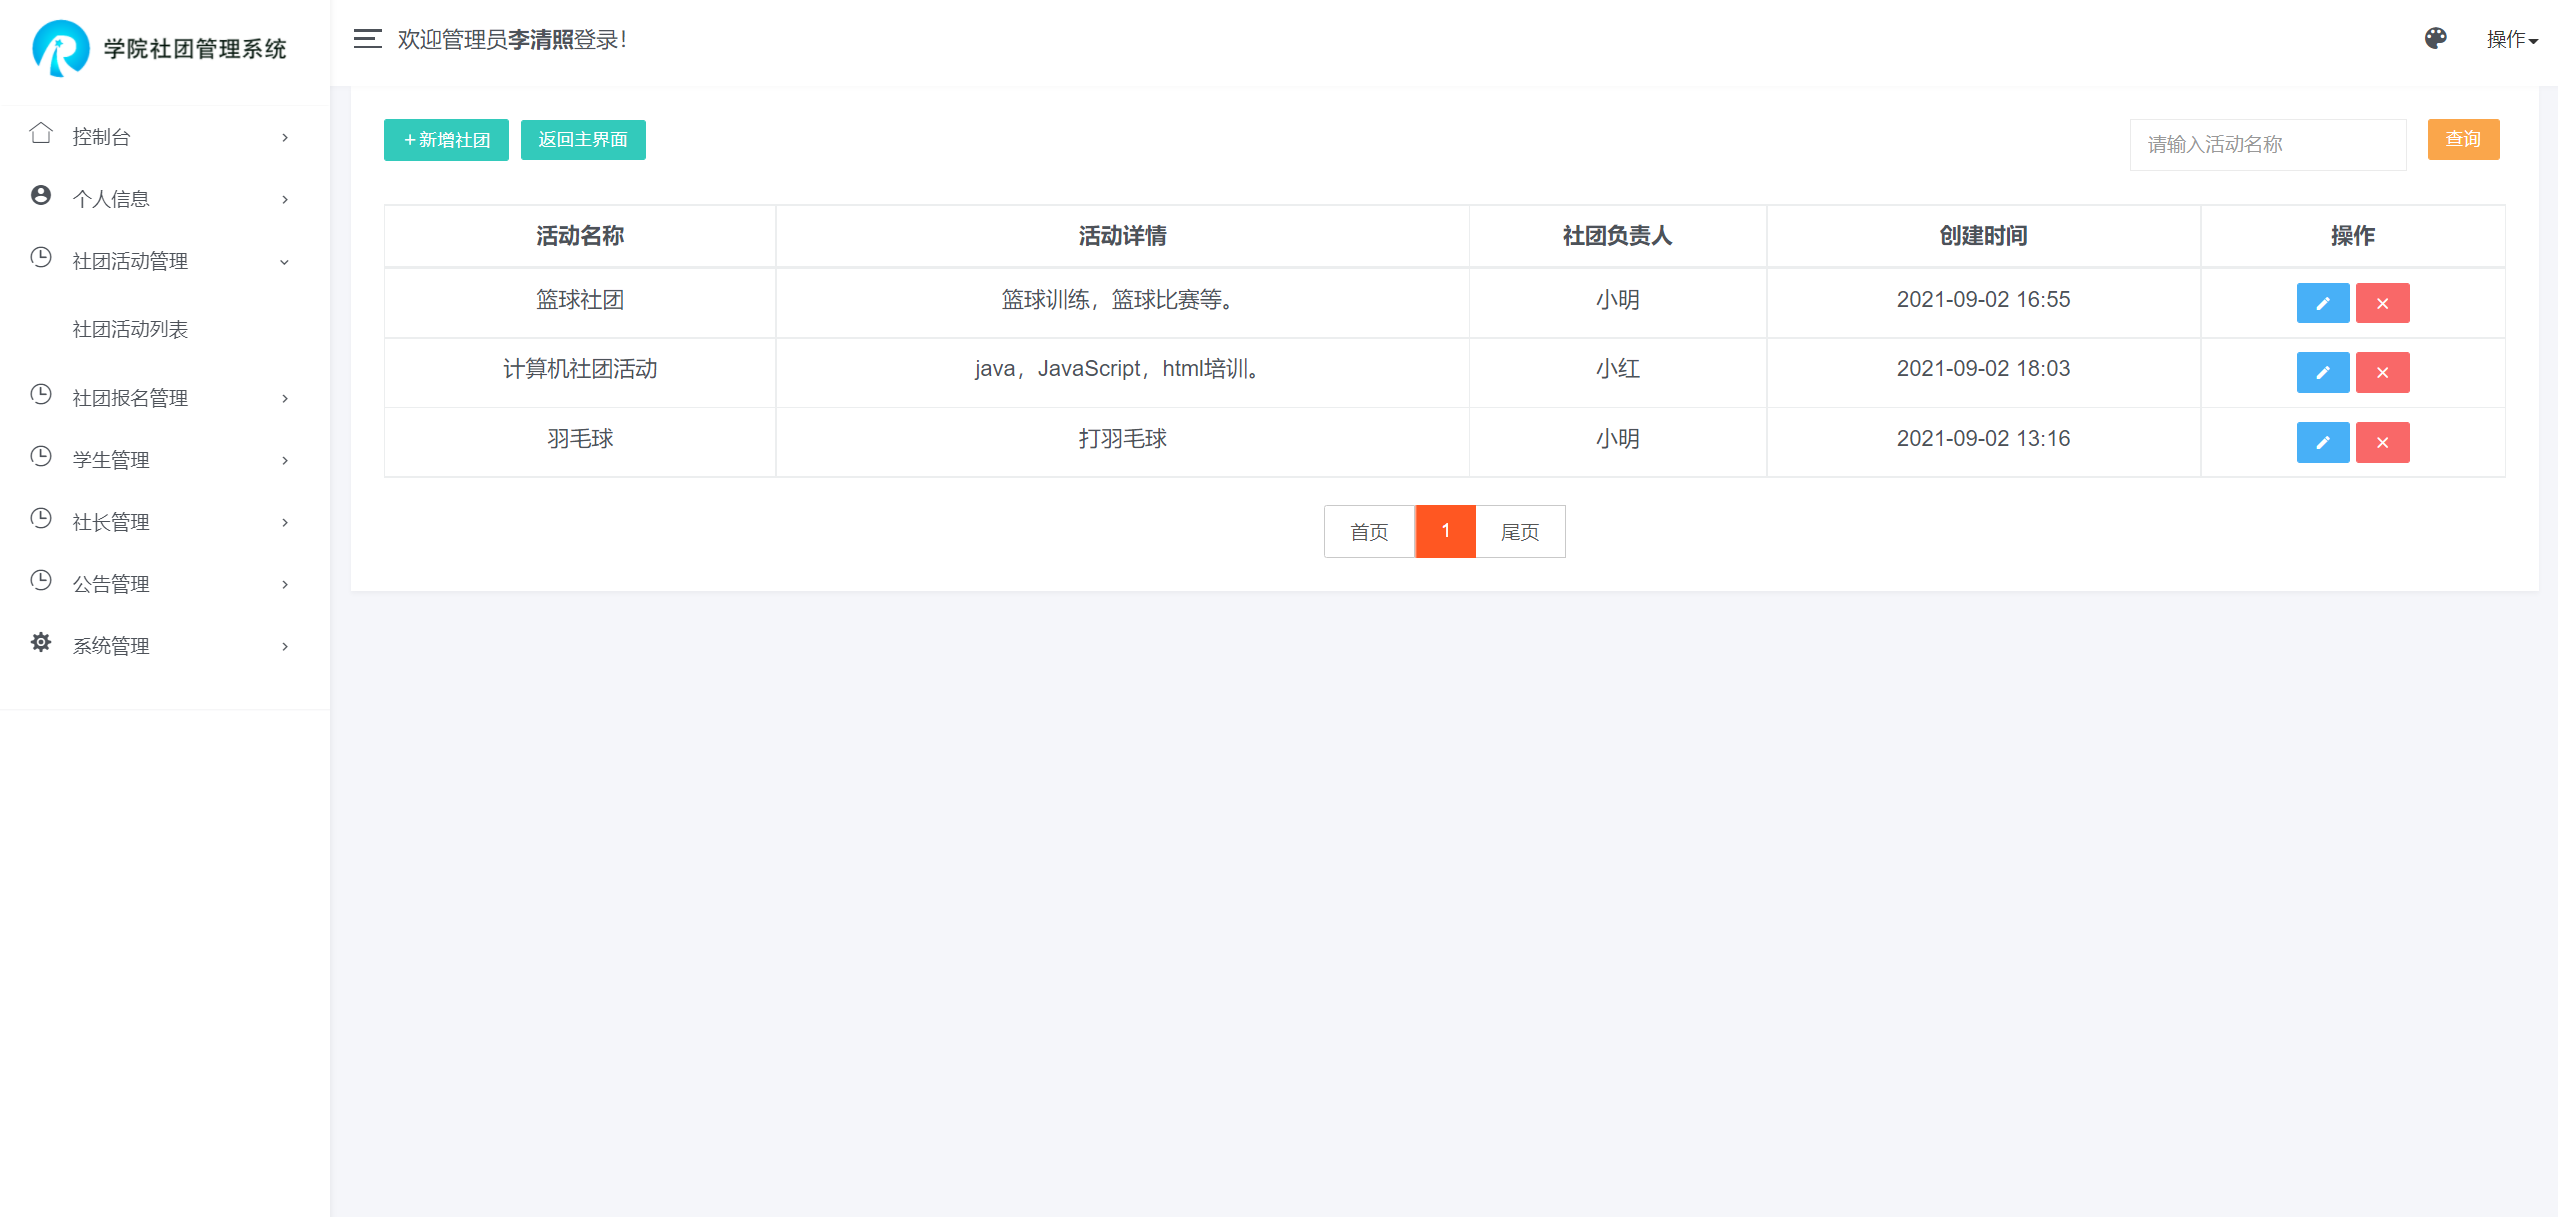Image resolution: width=2558 pixels, height=1217 pixels.
Task: Expand the 社团报名管理 sidebar menu
Action: point(160,398)
